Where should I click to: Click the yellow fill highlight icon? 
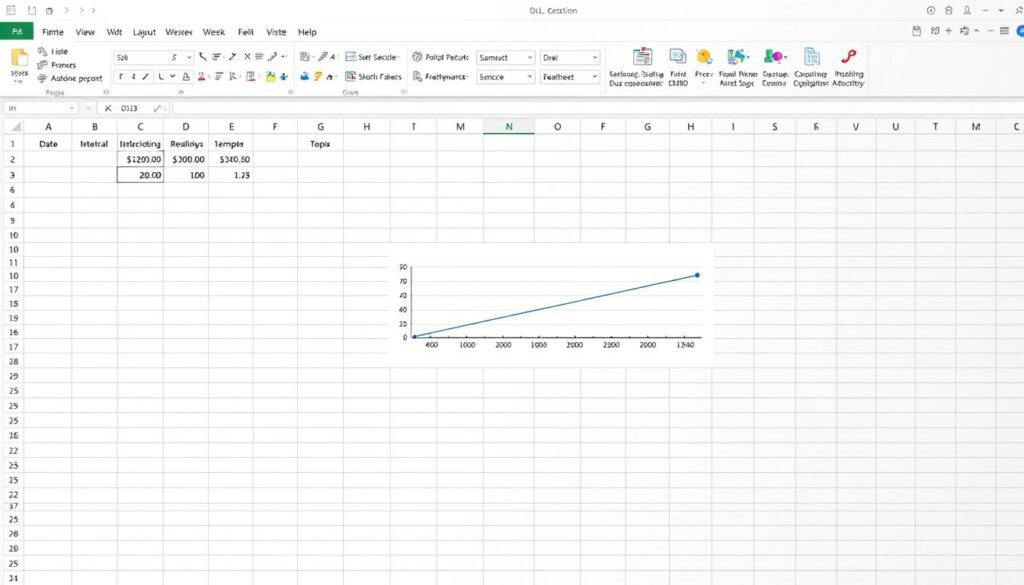click(x=270, y=76)
